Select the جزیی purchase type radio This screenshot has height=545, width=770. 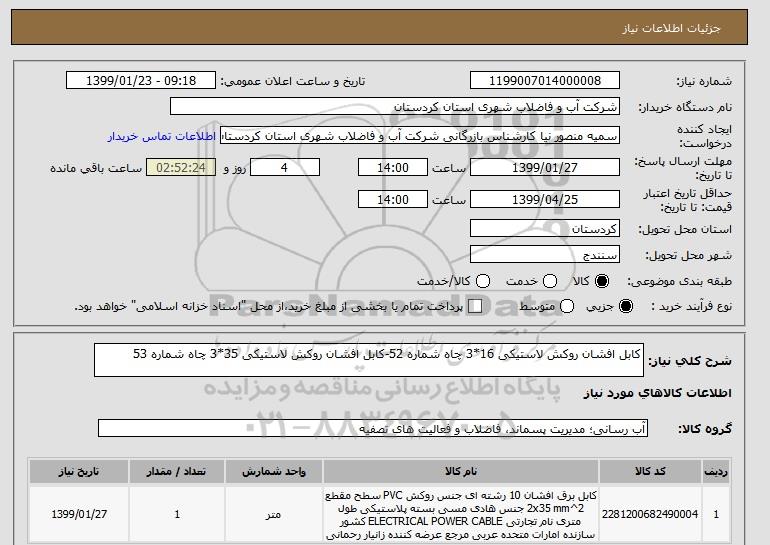pyautogui.click(x=626, y=306)
